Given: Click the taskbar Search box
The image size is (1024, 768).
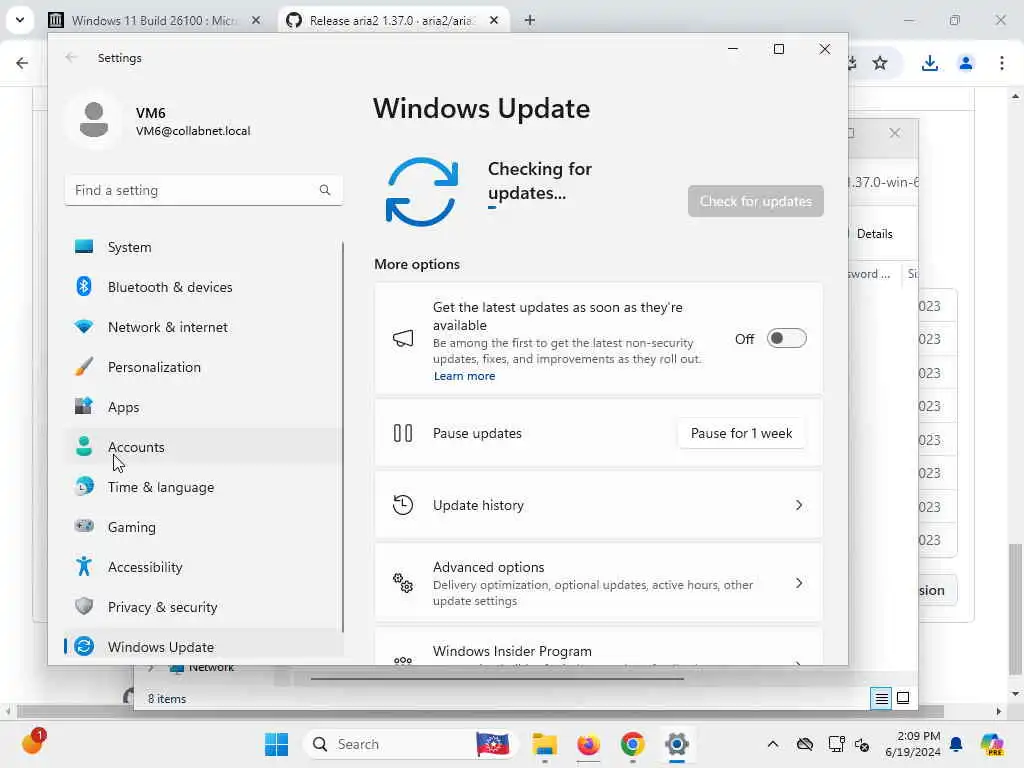Looking at the screenshot, I should (410, 744).
